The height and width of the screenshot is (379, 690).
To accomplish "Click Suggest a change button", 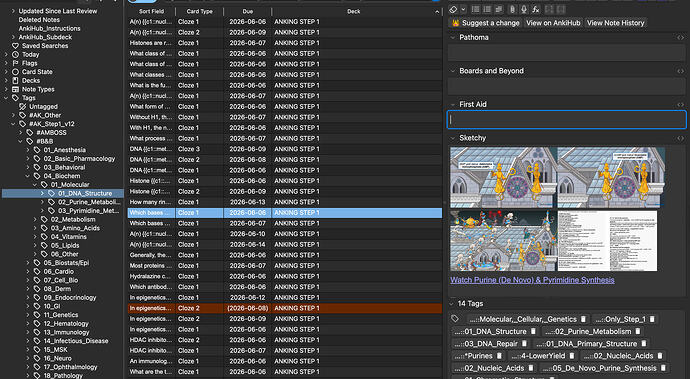I will click(485, 23).
